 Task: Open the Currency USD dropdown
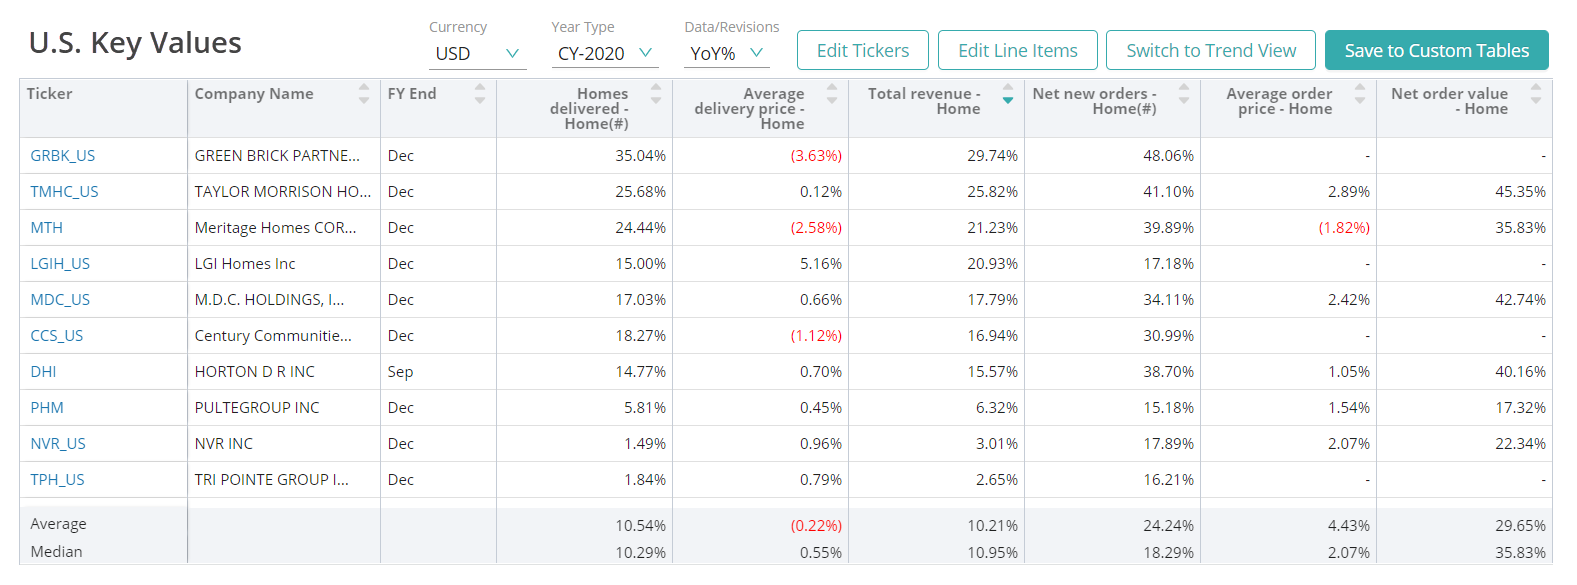[477, 53]
